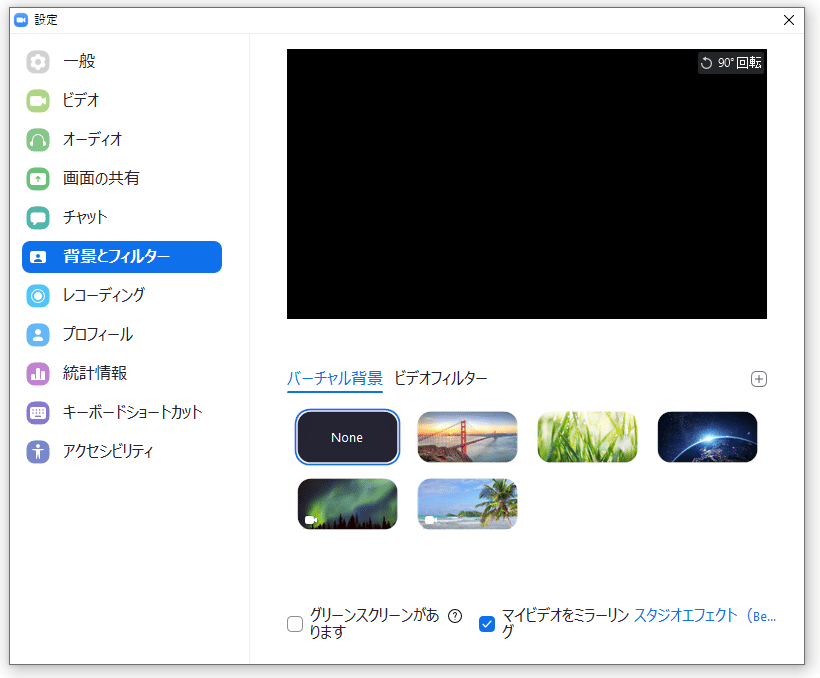The height and width of the screenshot is (678, 820).
Task: Add a custom virtual background with the plus button
Action: click(x=759, y=379)
